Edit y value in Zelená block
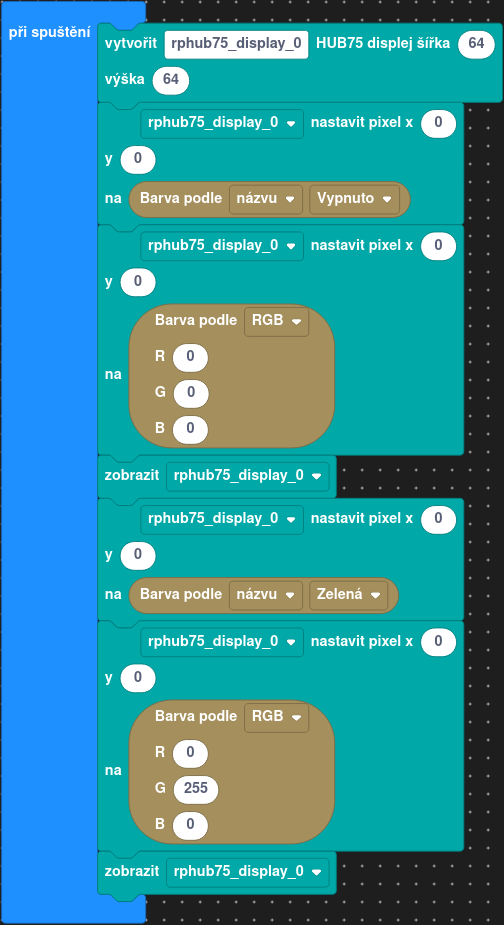The width and height of the screenshot is (504, 925). click(x=138, y=556)
